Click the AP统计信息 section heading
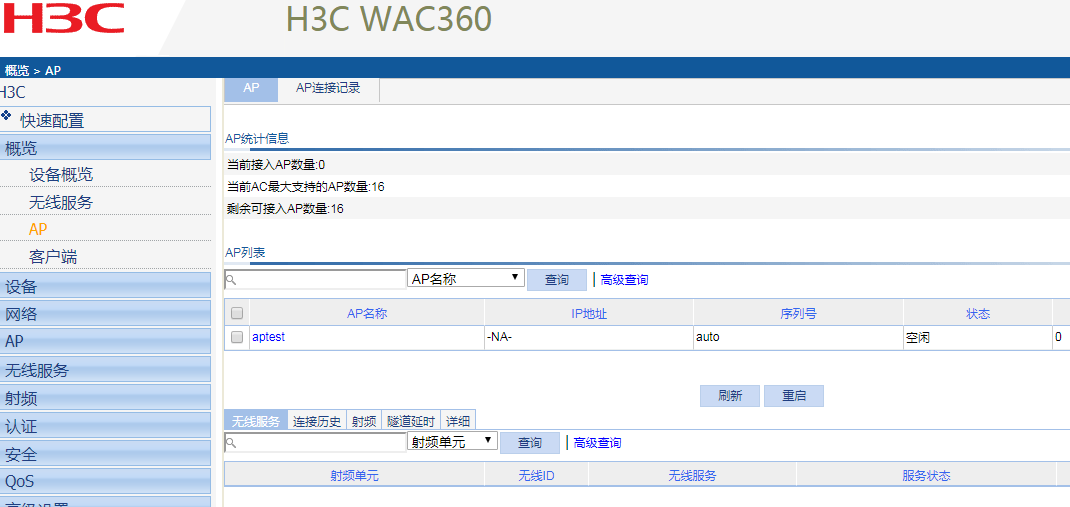This screenshot has width=1070, height=507. click(257, 139)
